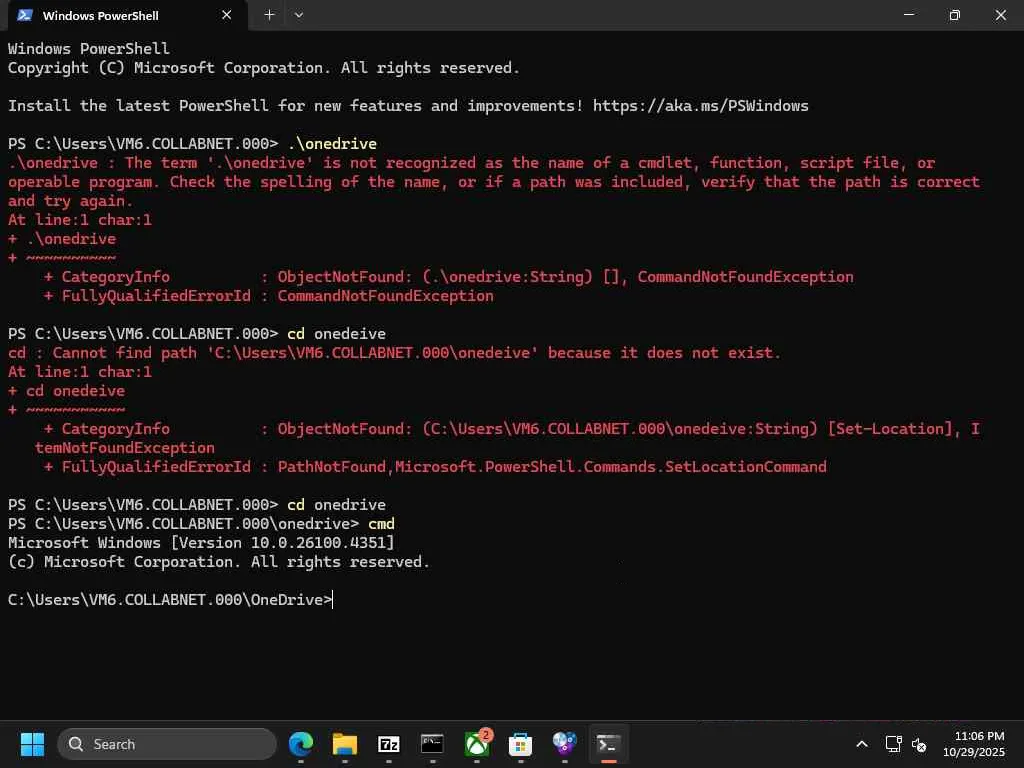Restore down the terminal window
1024x768 pixels.
pos(954,15)
